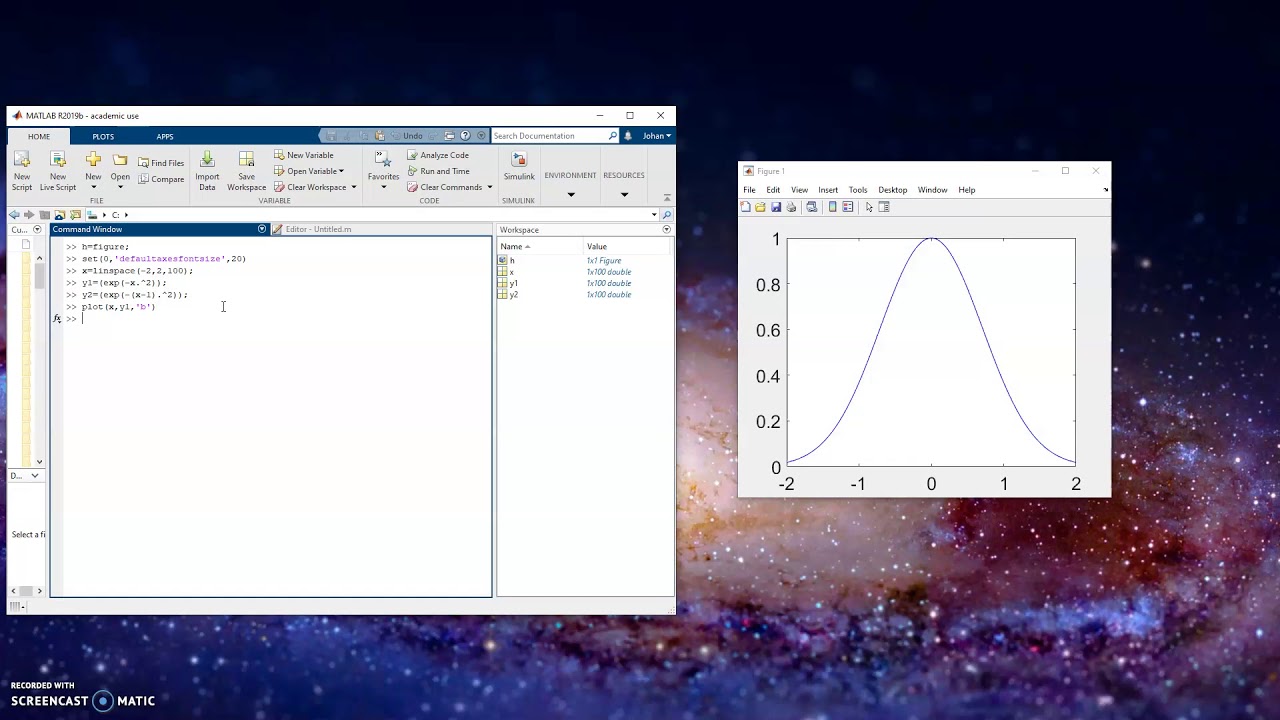Image resolution: width=1280 pixels, height=720 pixels.
Task: Click the Compare files tool
Action: coord(161,179)
